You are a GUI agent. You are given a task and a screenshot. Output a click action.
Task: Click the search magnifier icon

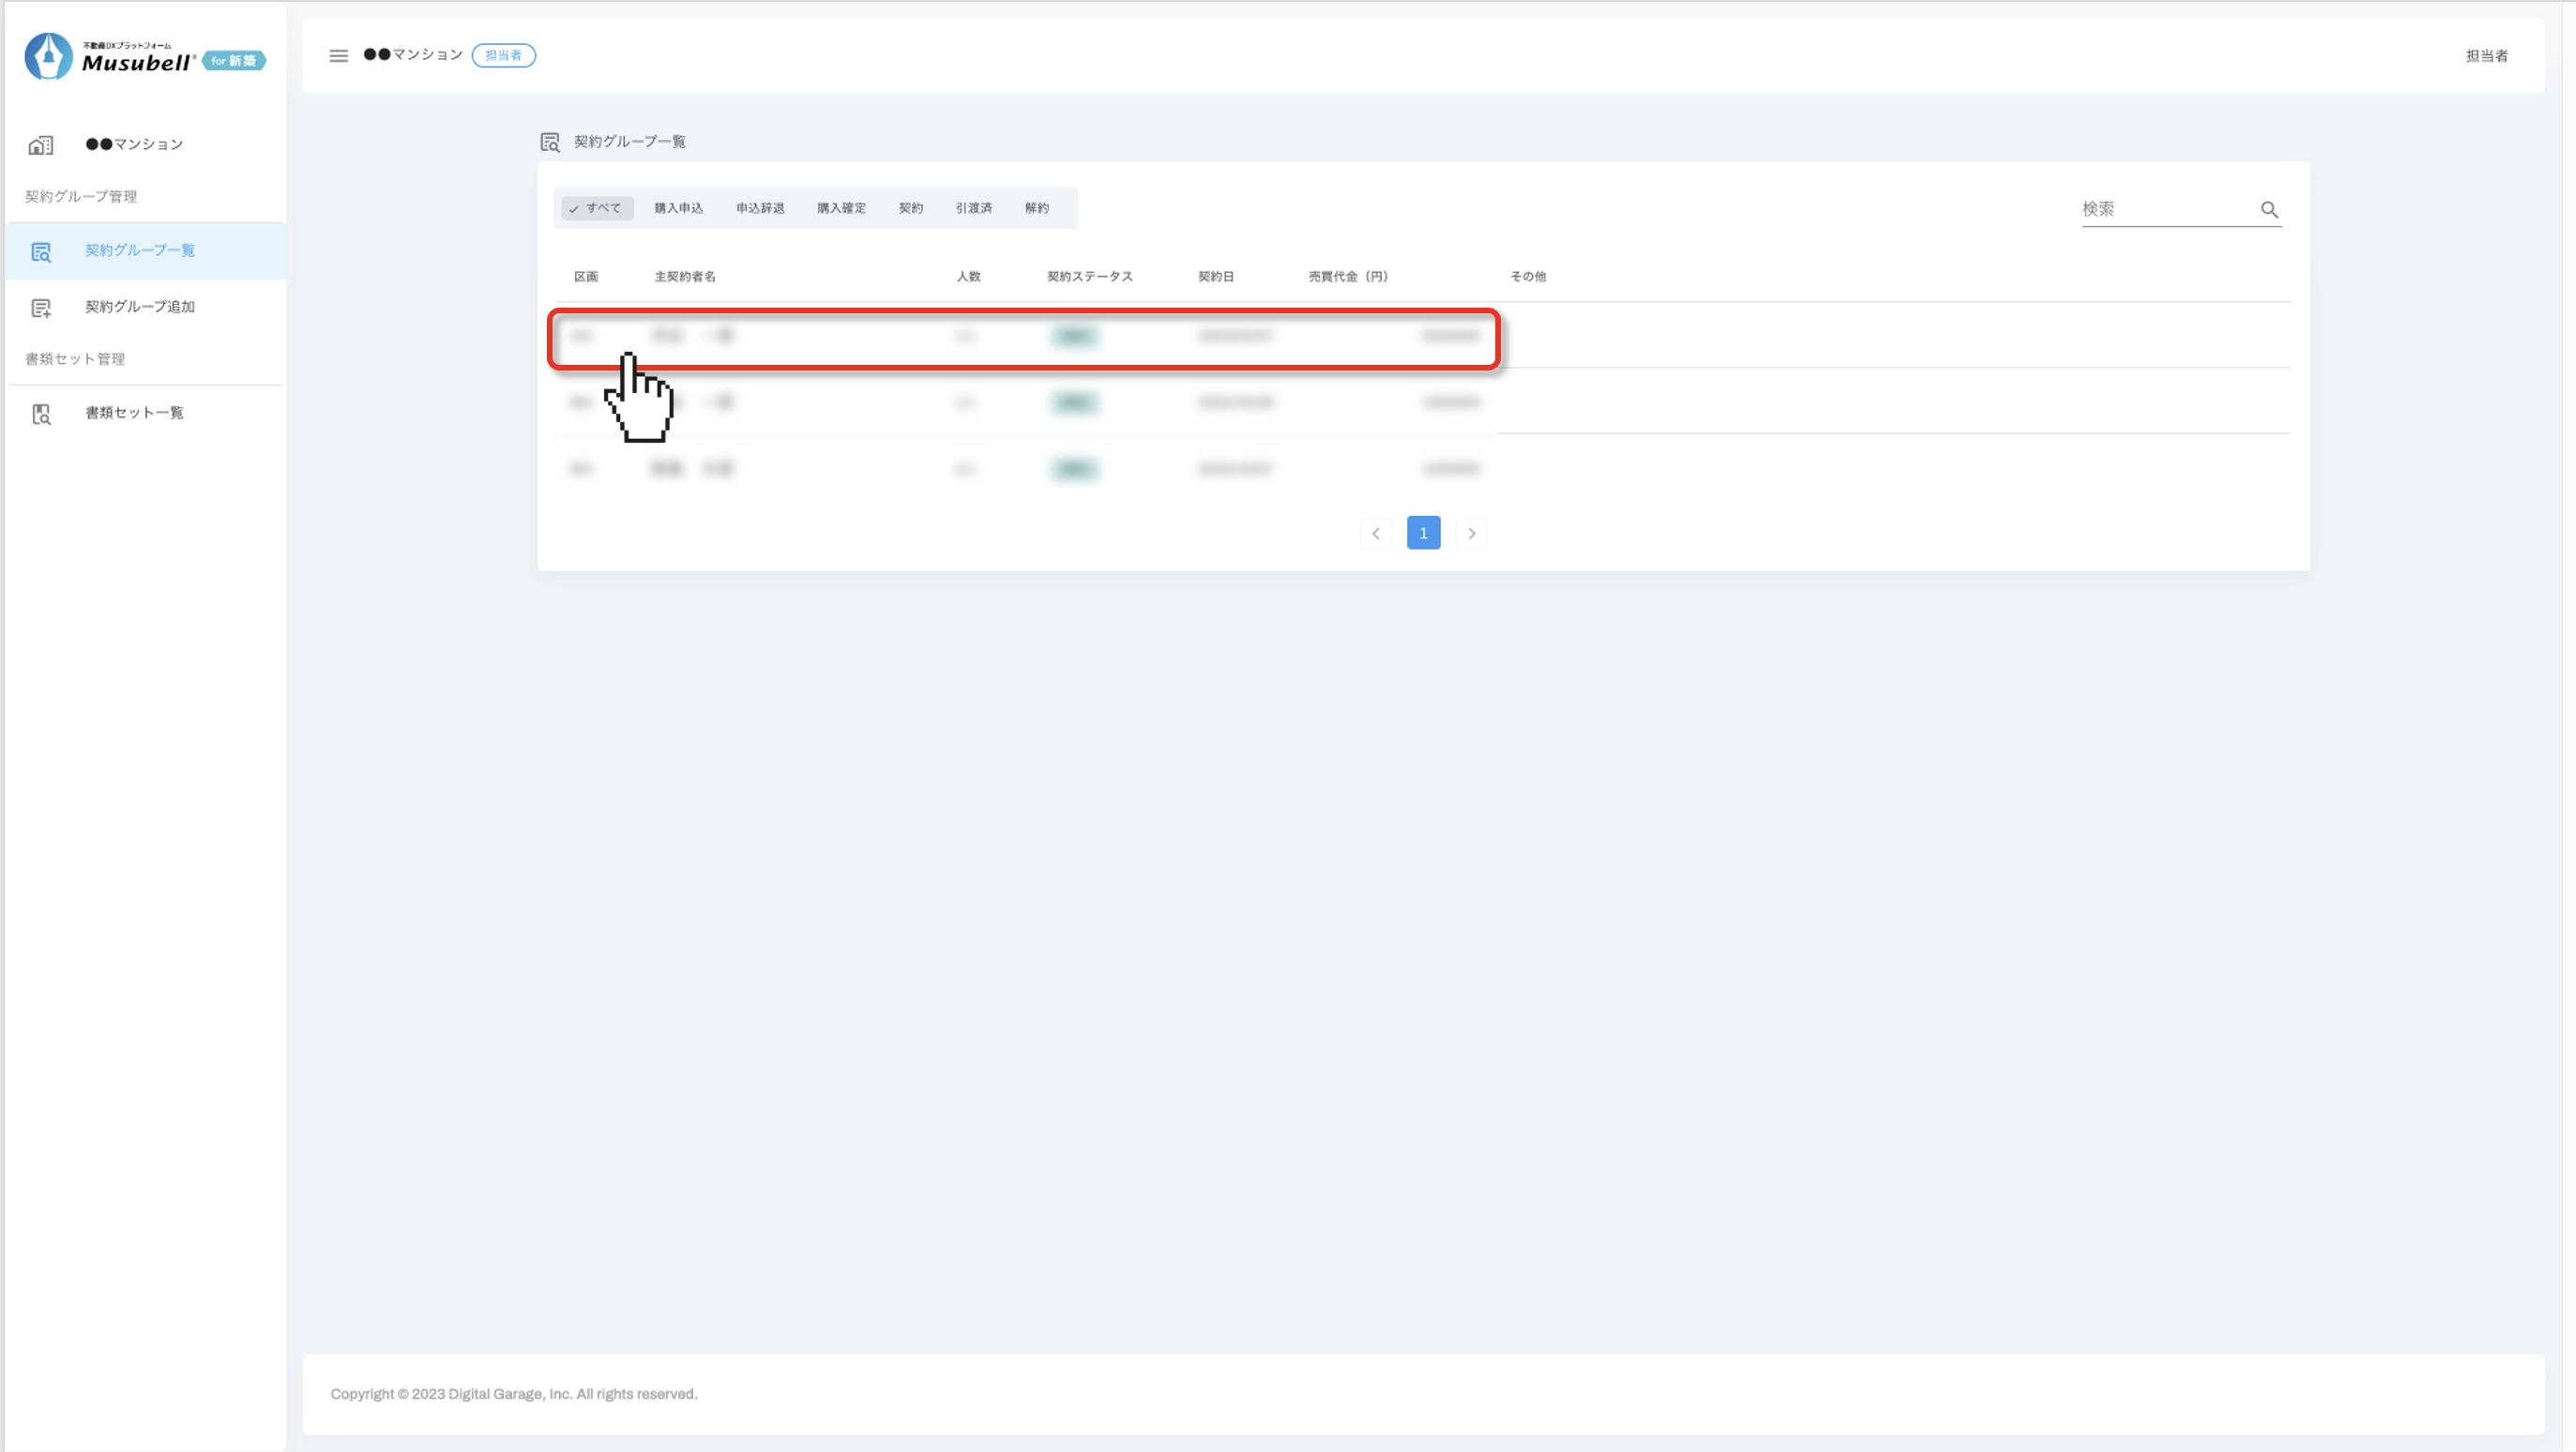click(x=2269, y=210)
